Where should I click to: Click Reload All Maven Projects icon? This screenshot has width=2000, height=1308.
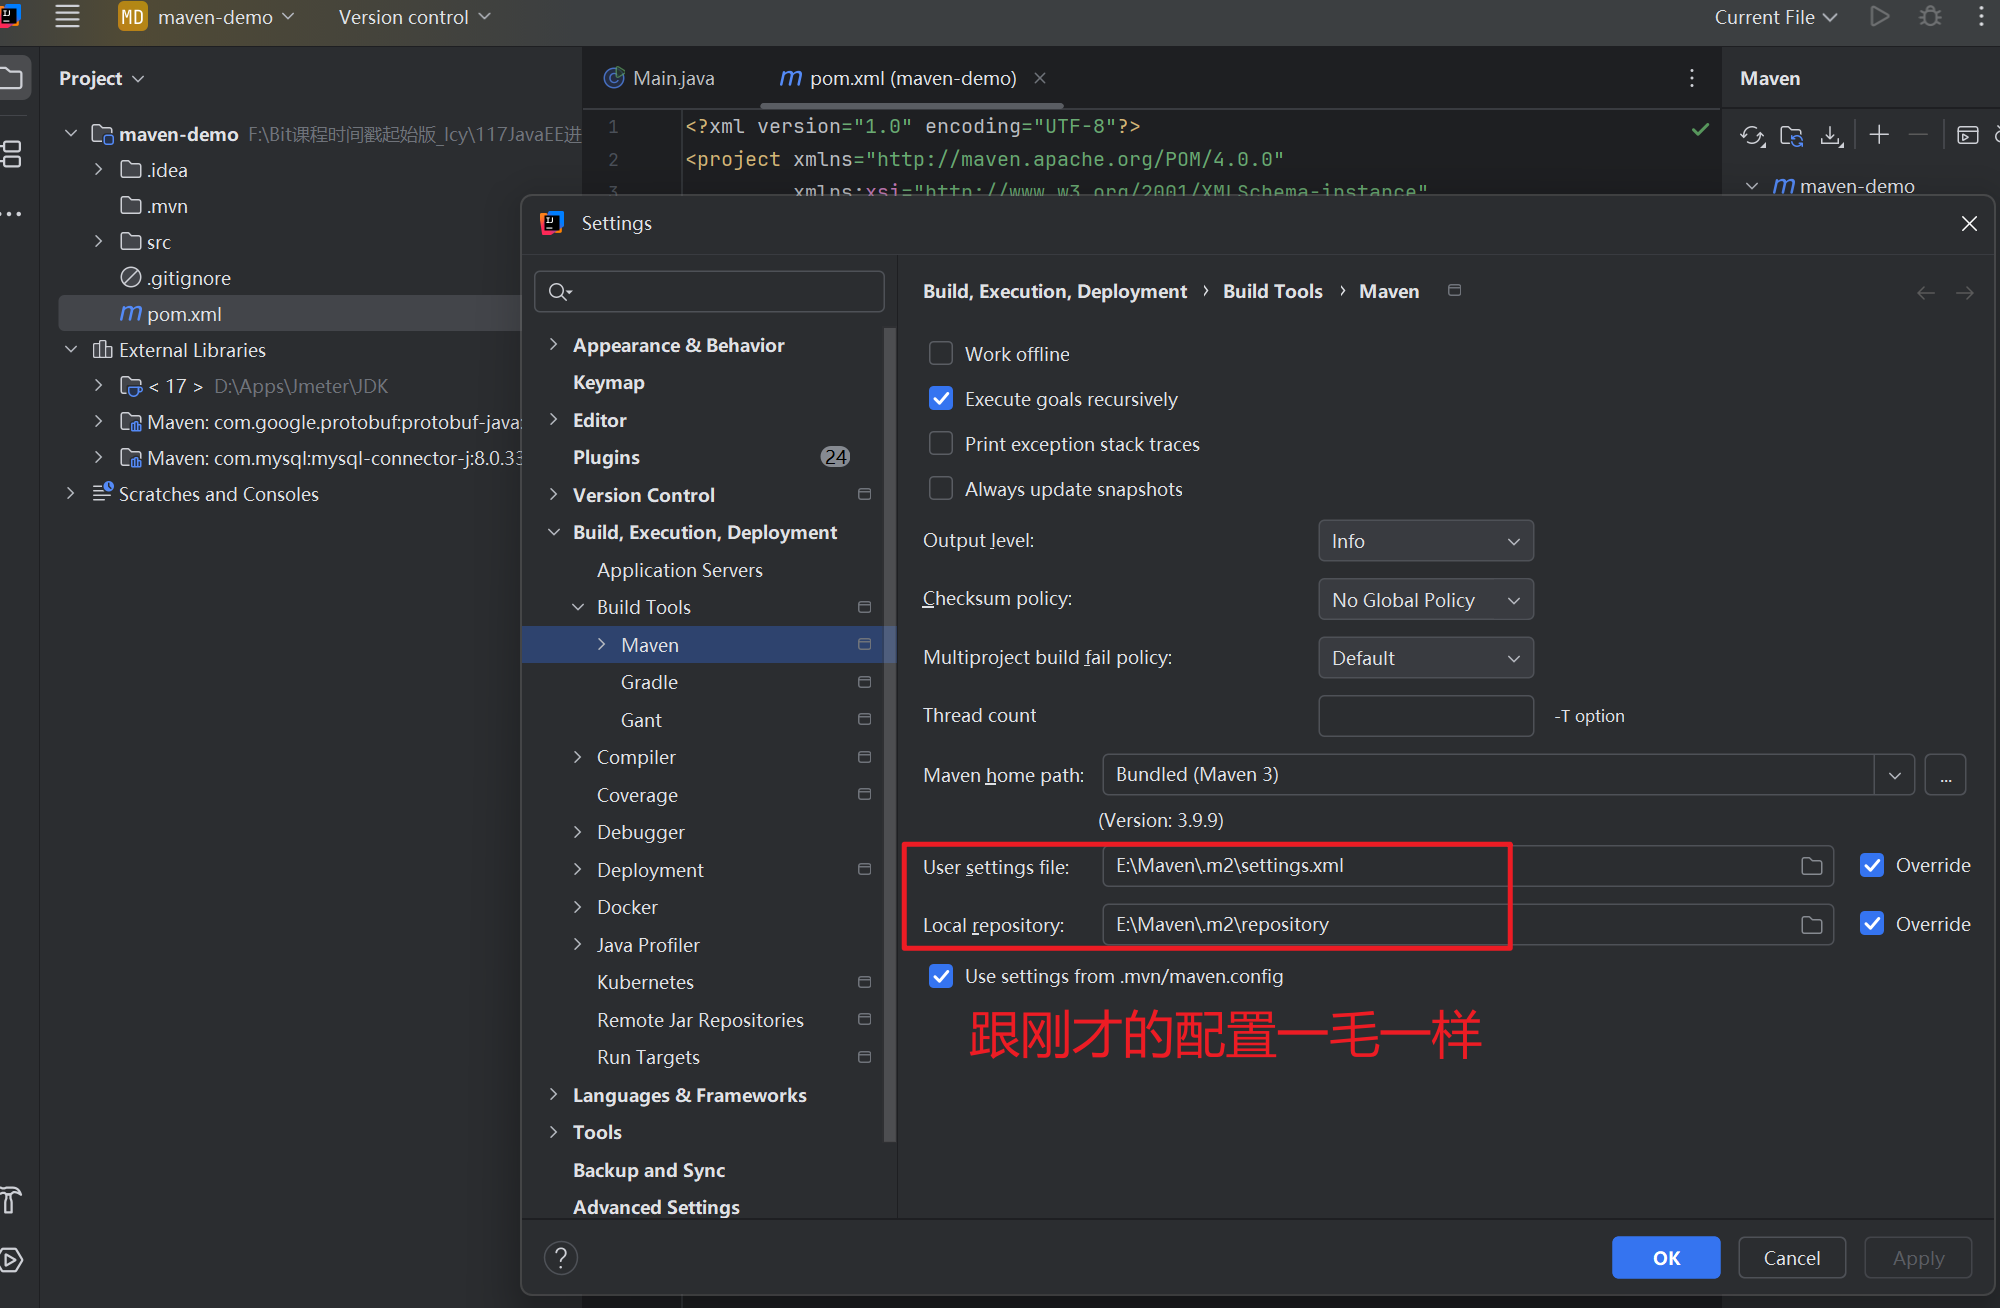pyautogui.click(x=1752, y=135)
